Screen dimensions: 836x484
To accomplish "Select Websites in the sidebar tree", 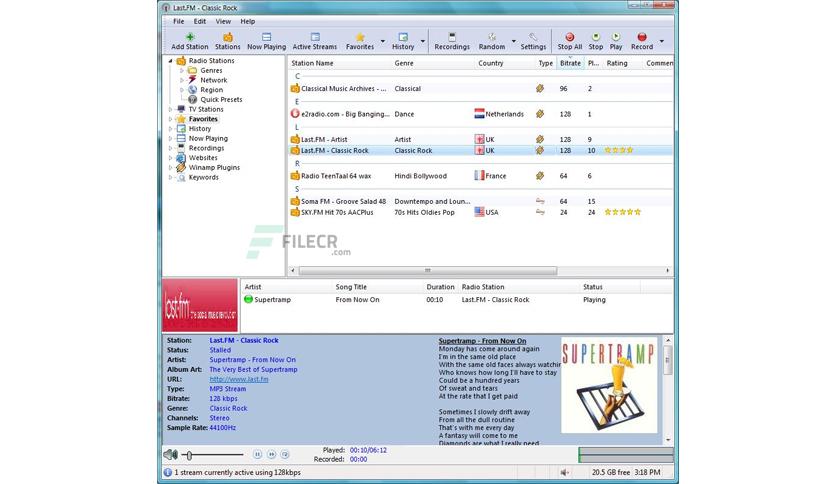I will click(203, 158).
